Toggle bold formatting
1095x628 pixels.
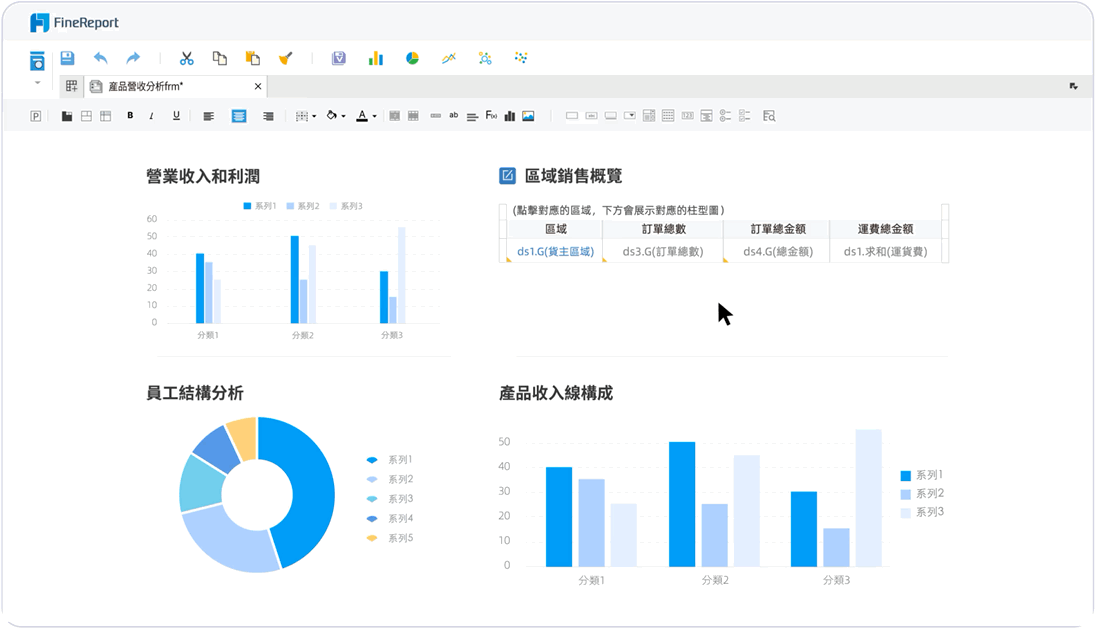tap(130, 115)
